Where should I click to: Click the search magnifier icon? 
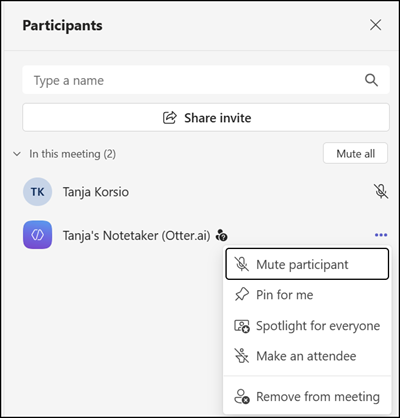click(x=371, y=80)
